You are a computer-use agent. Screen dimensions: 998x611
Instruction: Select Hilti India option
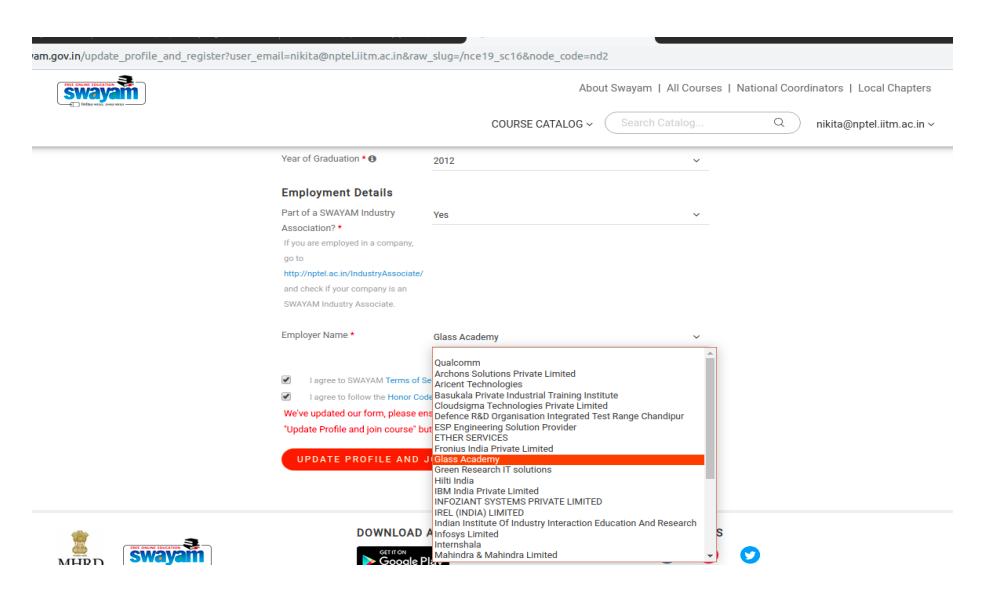point(569,481)
